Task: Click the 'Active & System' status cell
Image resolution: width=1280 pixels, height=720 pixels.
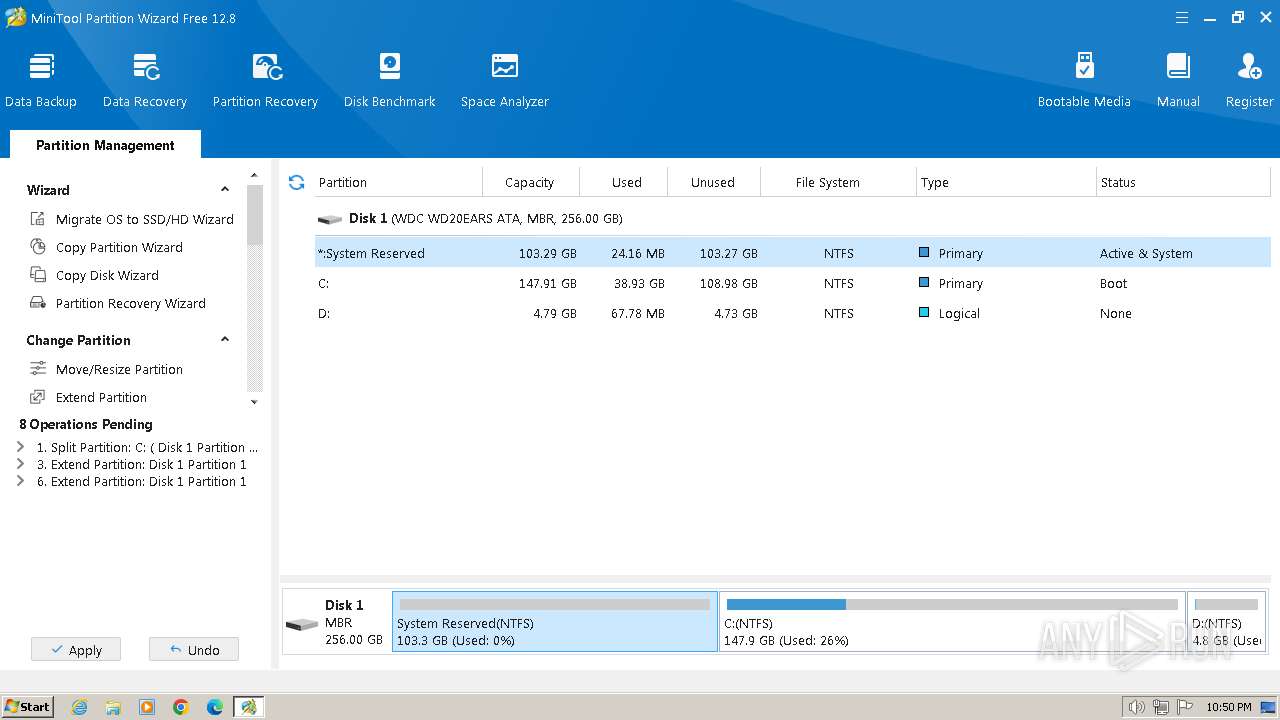Action: [x=1146, y=253]
